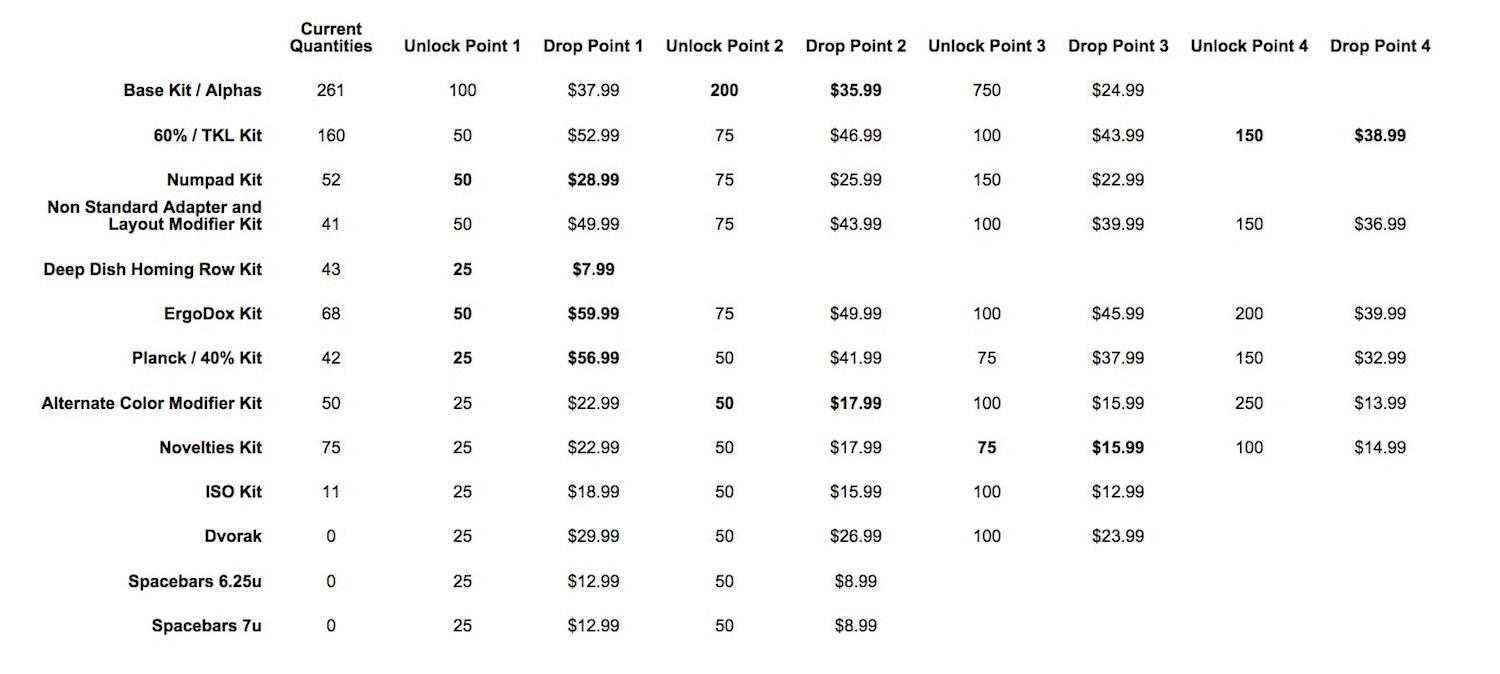Select the Novelties Kit row label

pos(210,447)
